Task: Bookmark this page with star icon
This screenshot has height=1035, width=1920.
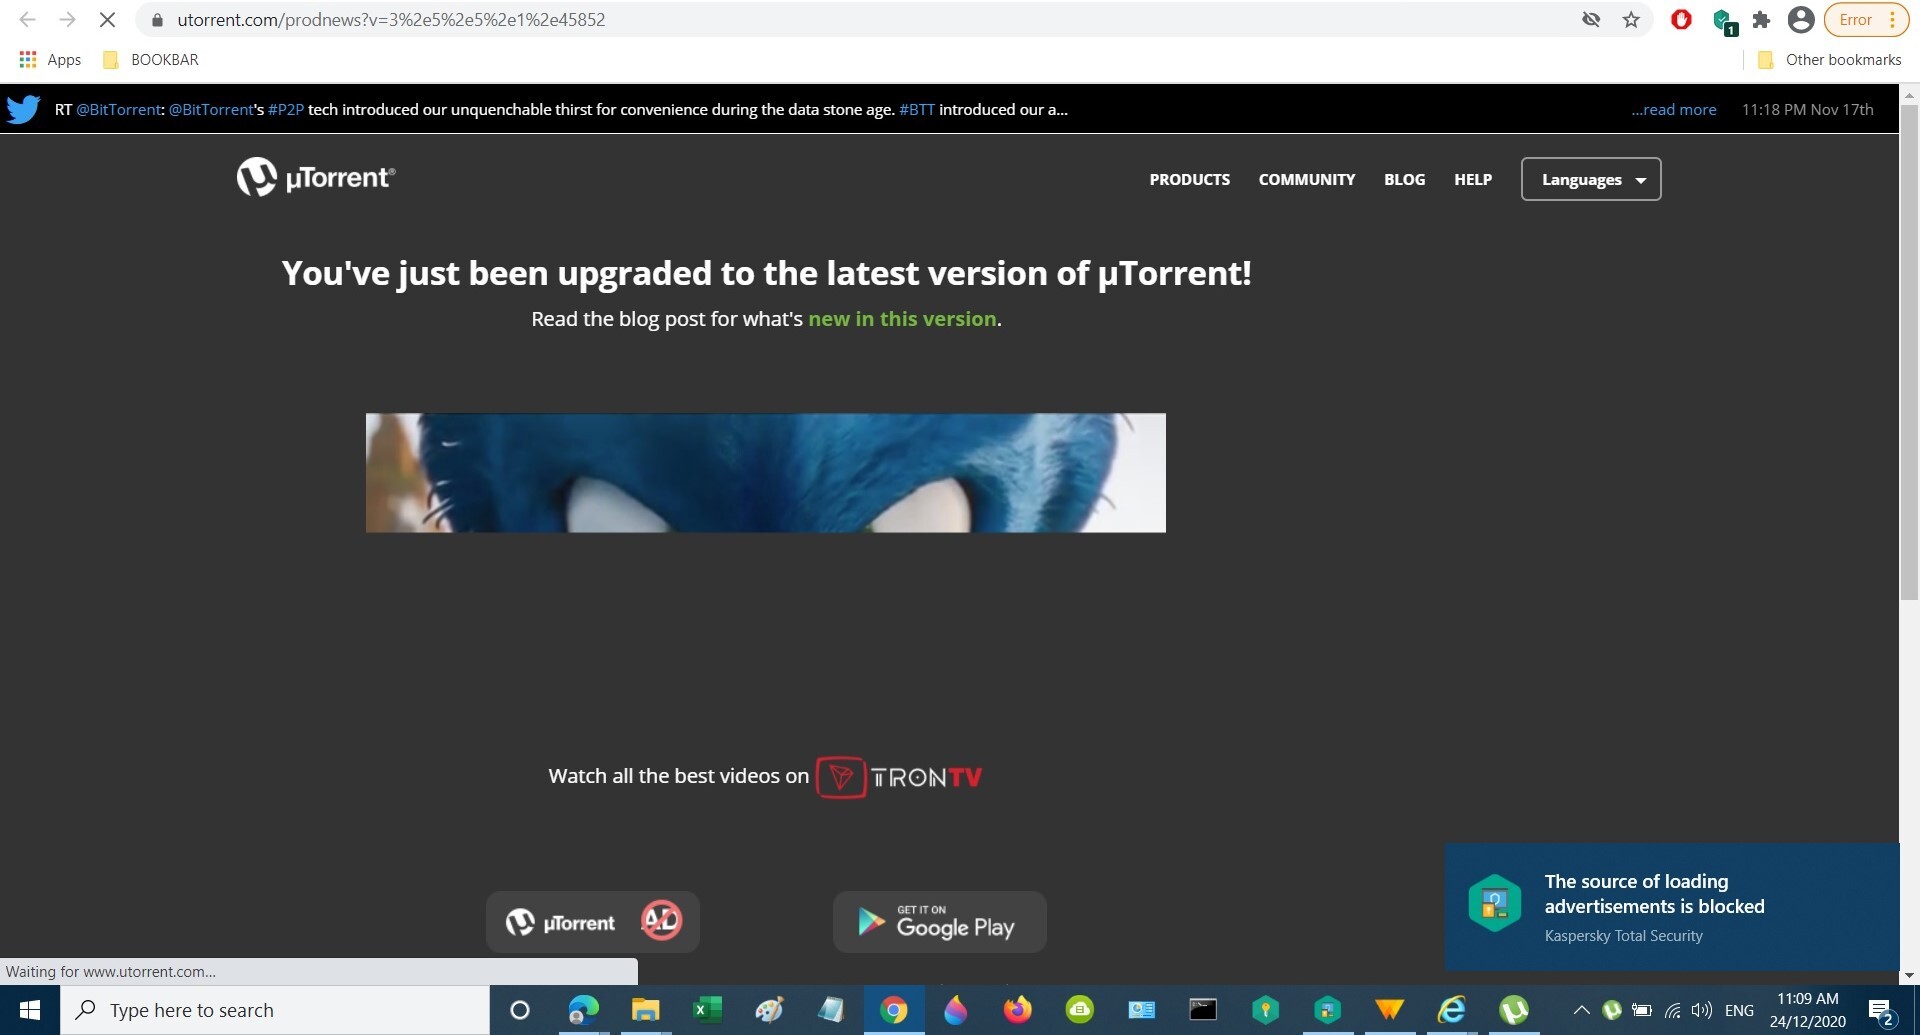Action: pos(1631,19)
